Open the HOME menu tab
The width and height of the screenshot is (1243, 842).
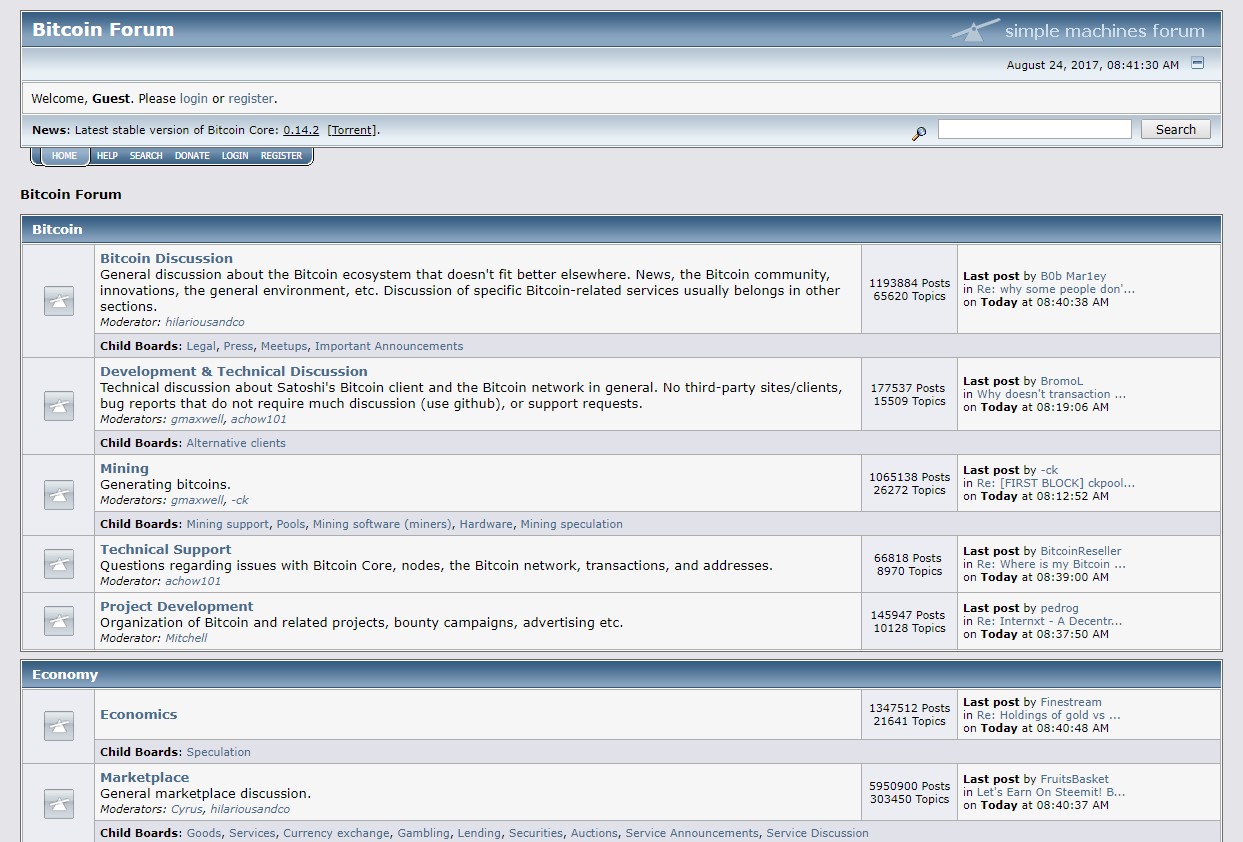(64, 156)
